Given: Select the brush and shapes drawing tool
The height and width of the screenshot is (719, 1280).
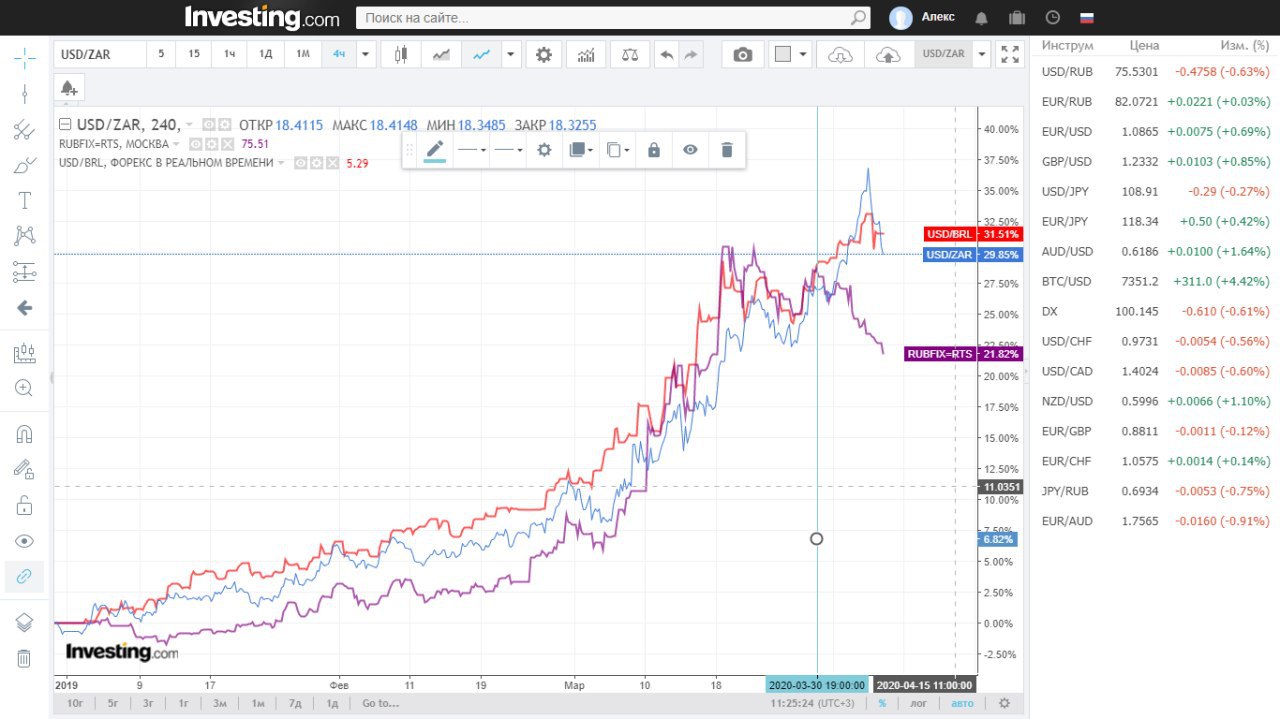Looking at the screenshot, I should point(24,165).
